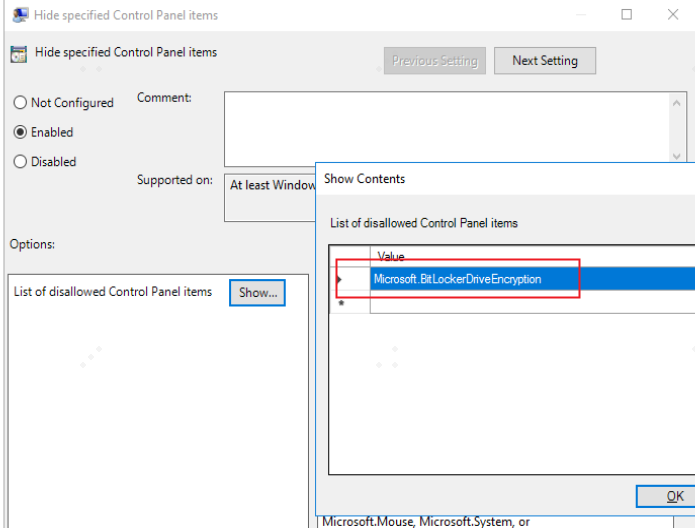This screenshot has width=695, height=528.
Task: Click the Comment: label
Action: coord(164,98)
